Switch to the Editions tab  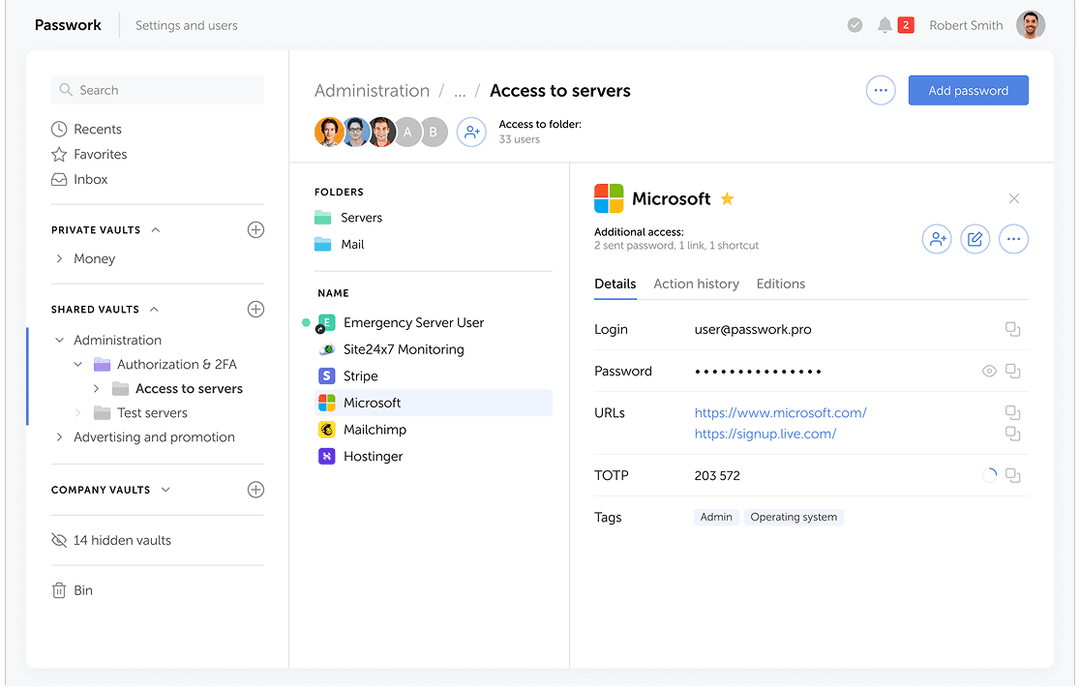tap(780, 284)
